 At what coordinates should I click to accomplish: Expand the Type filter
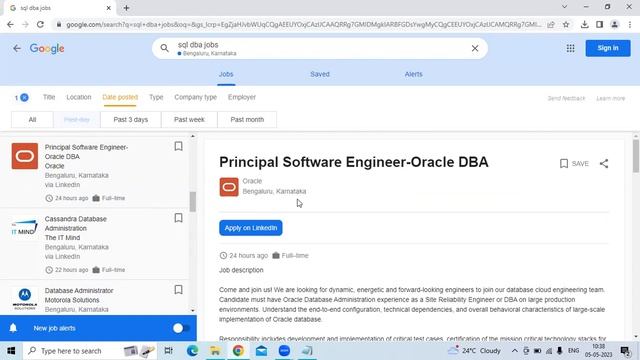[x=156, y=97]
